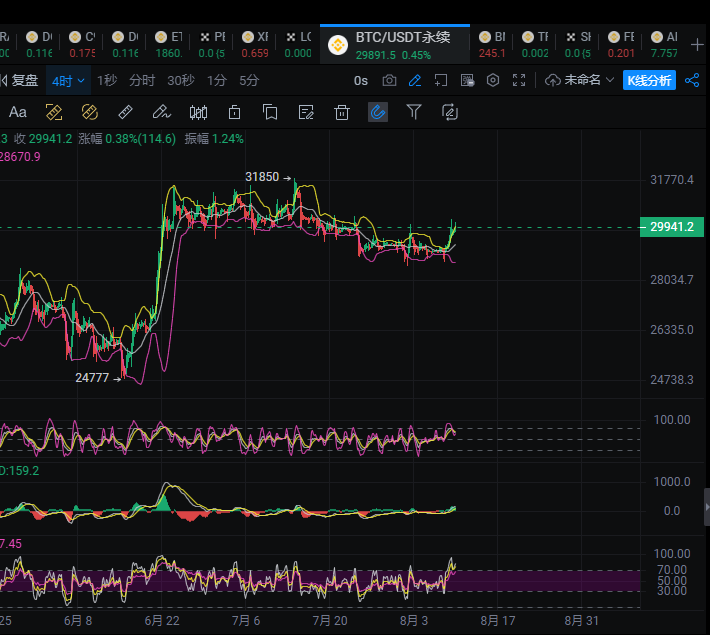
Task: Click the chart image minus icon
Action: tap(467, 81)
